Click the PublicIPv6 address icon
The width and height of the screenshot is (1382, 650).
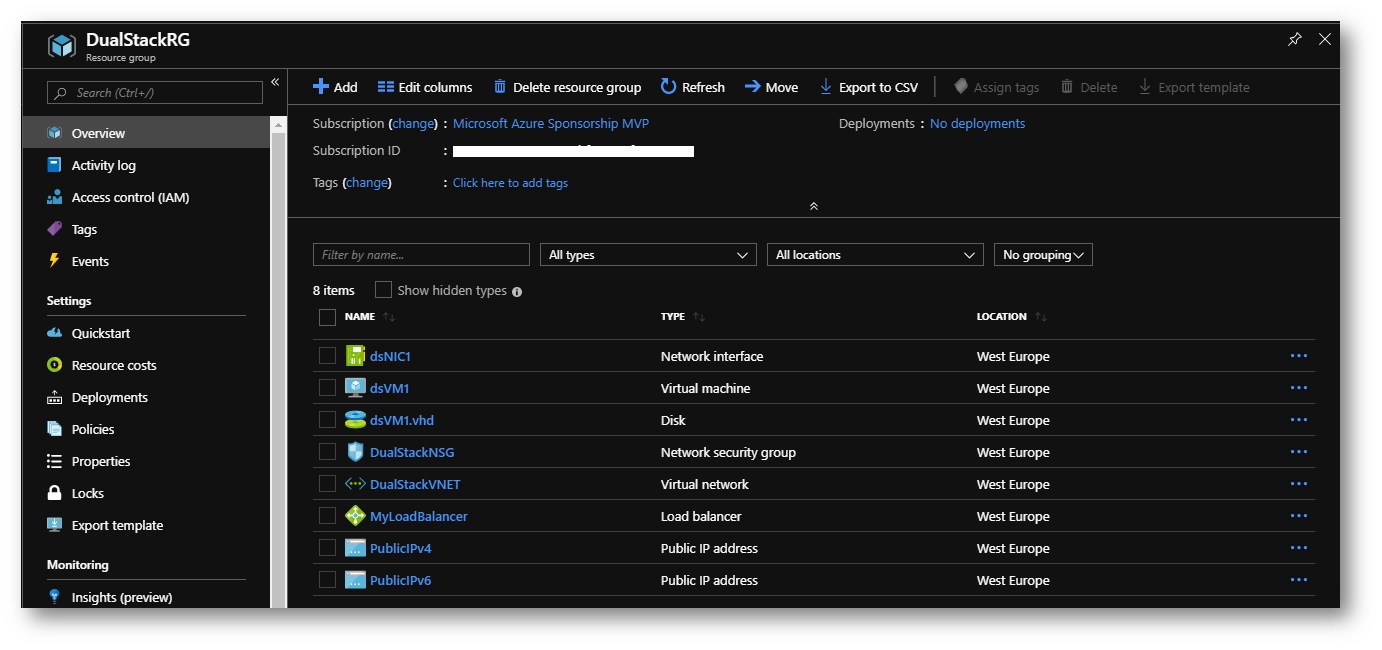click(x=355, y=580)
